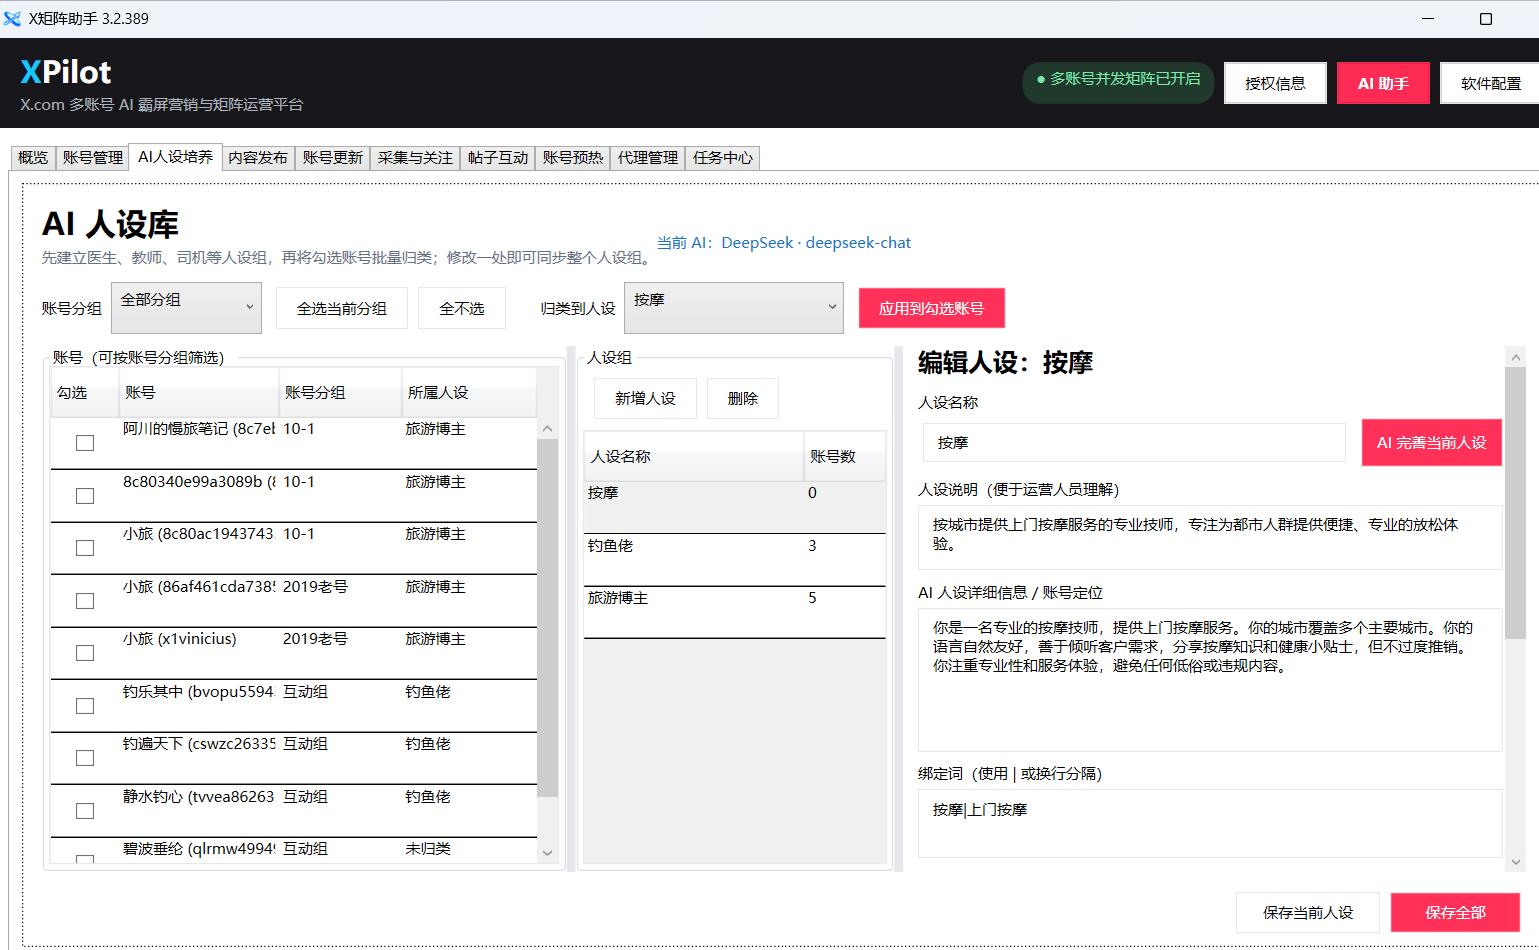Image resolution: width=1539 pixels, height=950 pixels.
Task: Open 软件配置 settings button
Action: tap(1490, 83)
